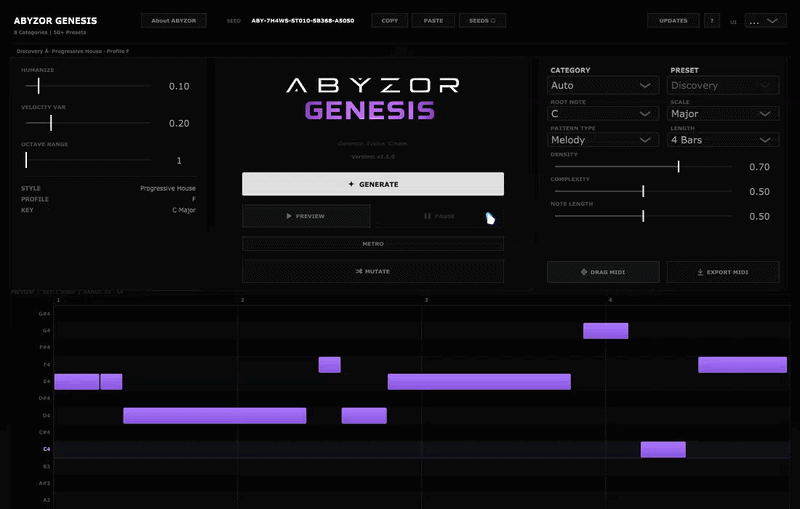Click the Density slider handle

coord(678,167)
